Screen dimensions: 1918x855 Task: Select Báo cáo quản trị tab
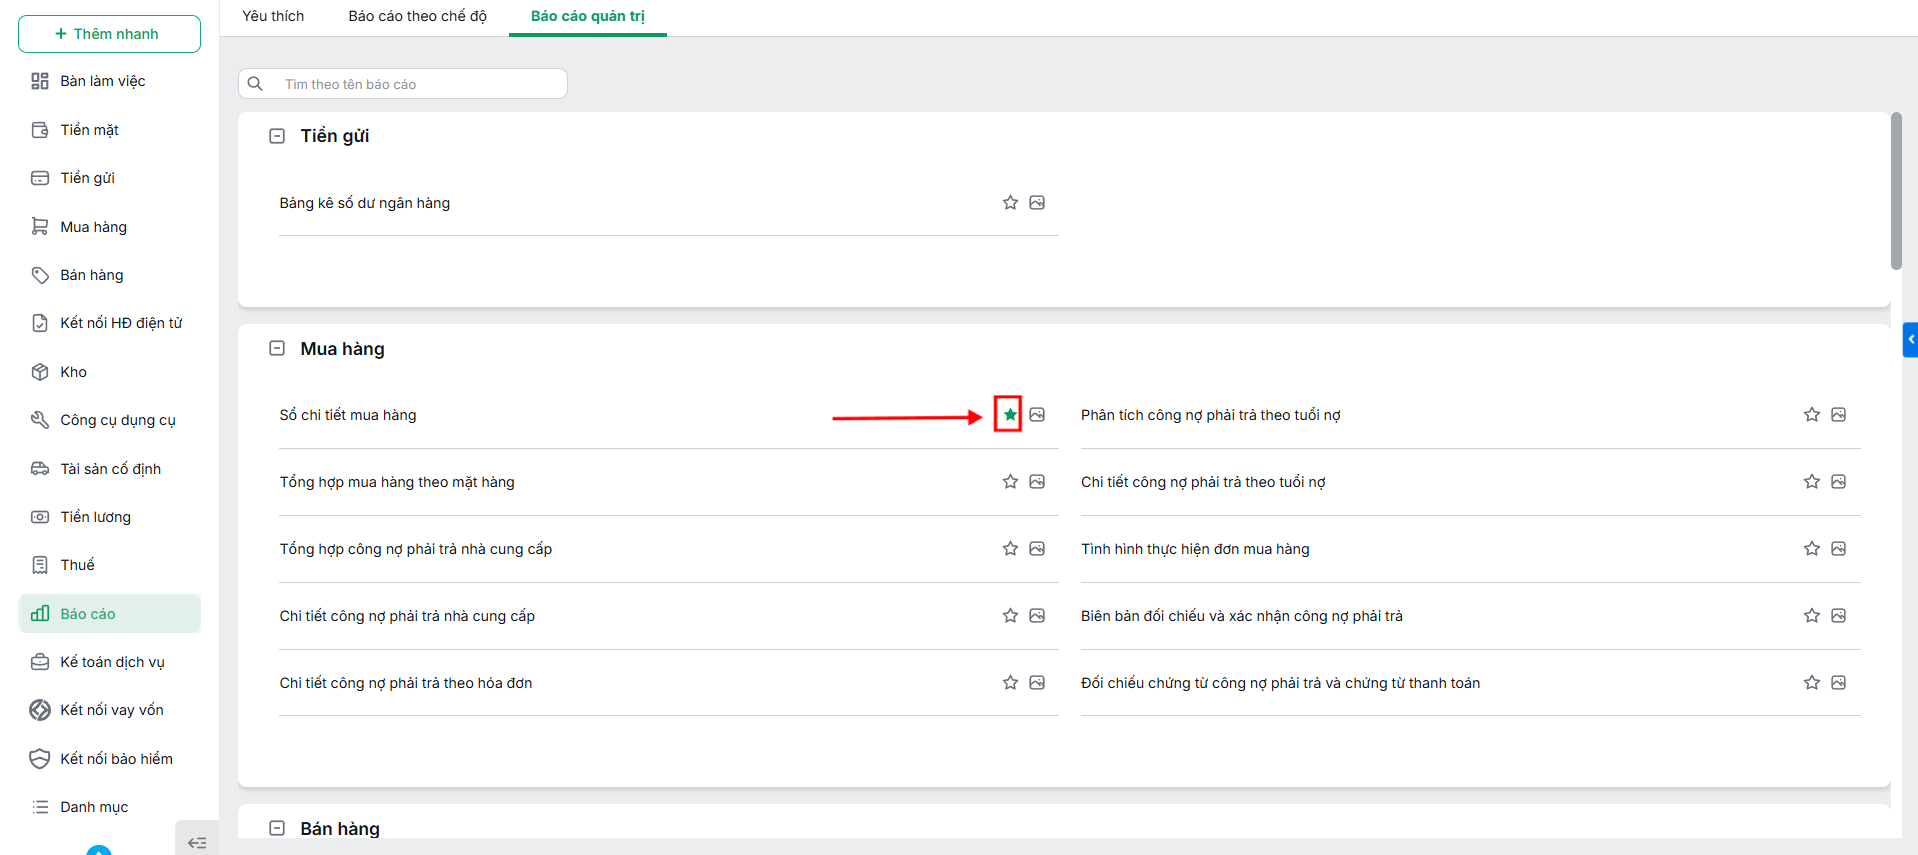(588, 16)
